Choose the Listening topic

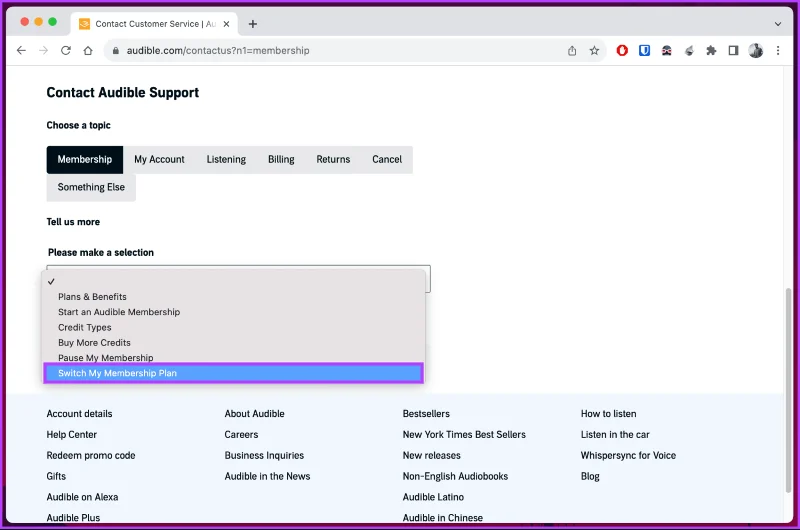pos(226,160)
